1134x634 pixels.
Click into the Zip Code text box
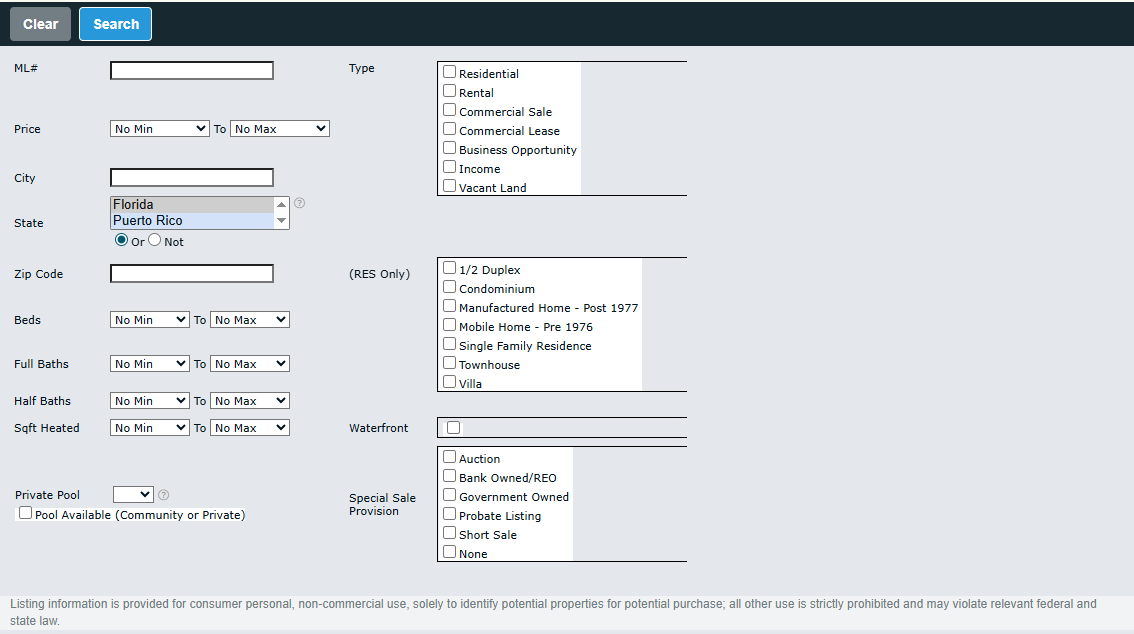pos(191,274)
